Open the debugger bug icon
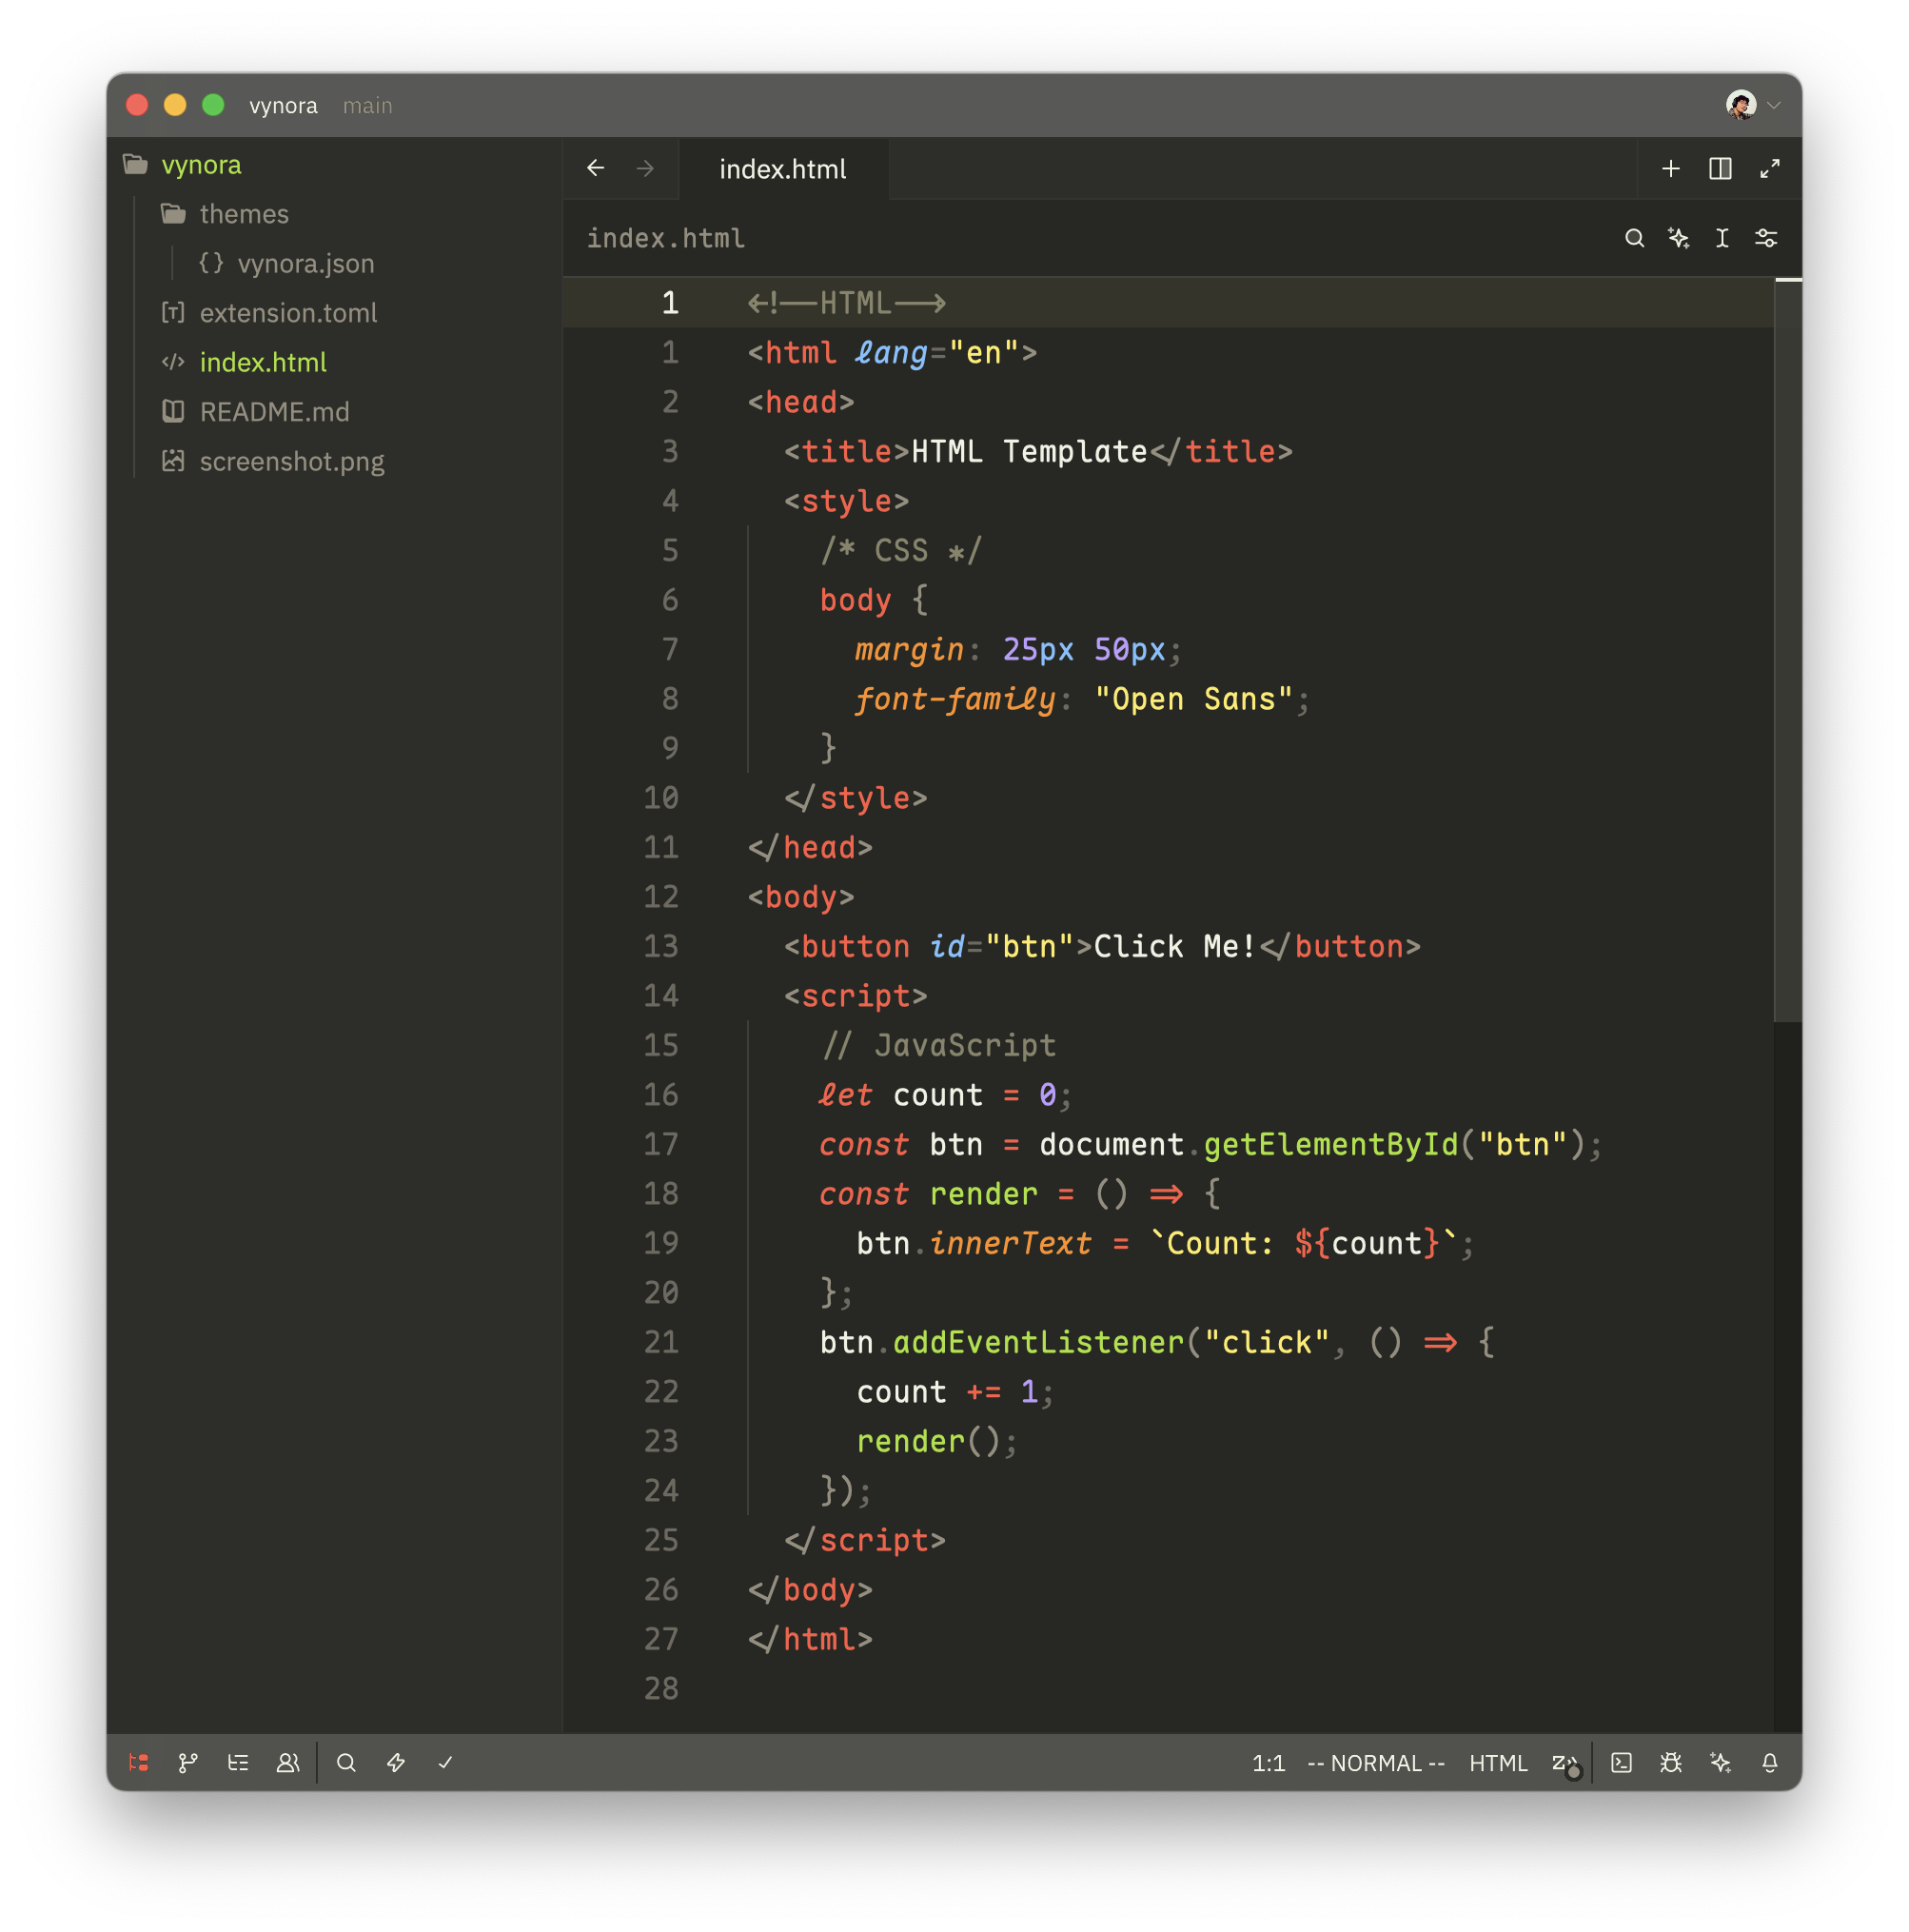 coord(1670,1763)
